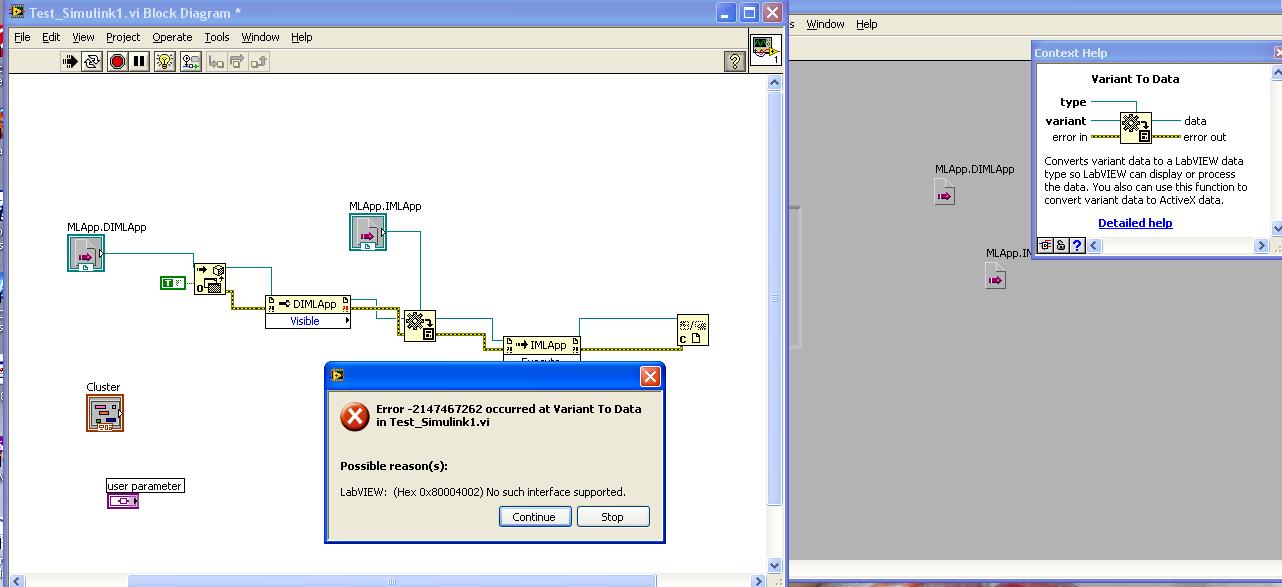The height and width of the screenshot is (587, 1282).
Task: Open the Window menu in the background window
Action: click(825, 24)
